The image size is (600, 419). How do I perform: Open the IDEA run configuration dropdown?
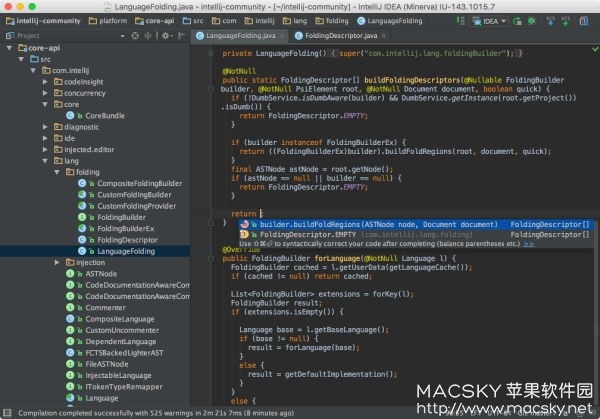(x=489, y=21)
